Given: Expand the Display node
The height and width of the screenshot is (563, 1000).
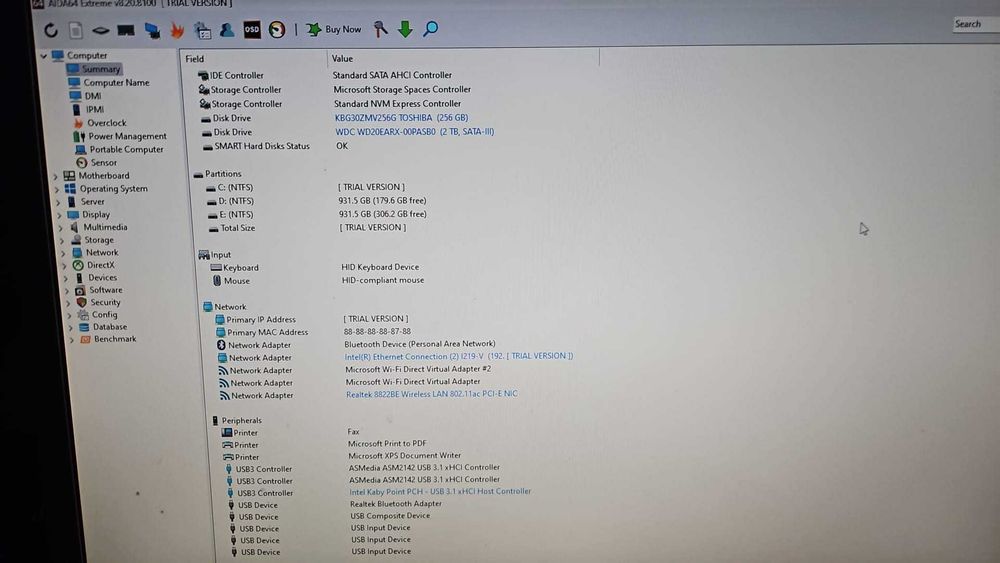Looking at the screenshot, I should coord(60,215).
